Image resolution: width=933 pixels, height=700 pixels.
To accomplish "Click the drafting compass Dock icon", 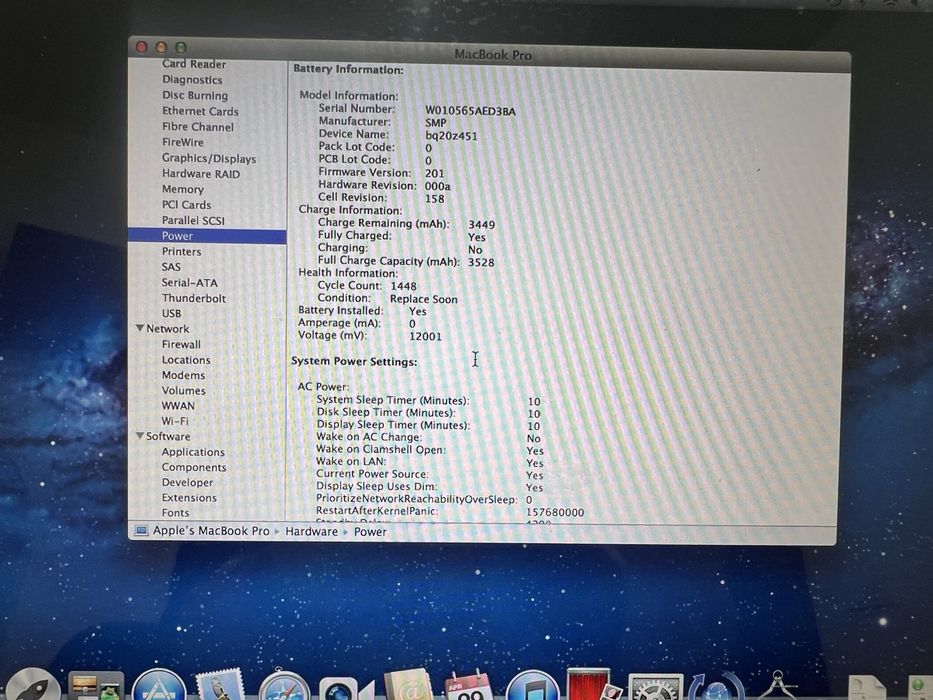I will point(777,686).
